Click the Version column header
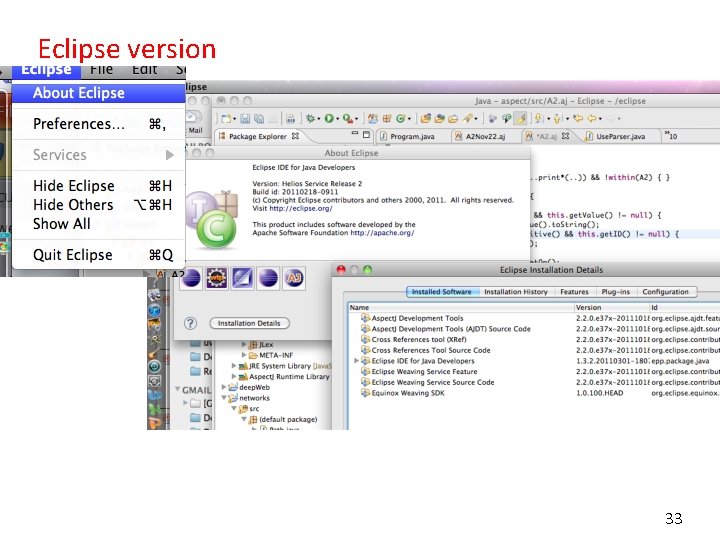This screenshot has width=720, height=540. point(611,308)
